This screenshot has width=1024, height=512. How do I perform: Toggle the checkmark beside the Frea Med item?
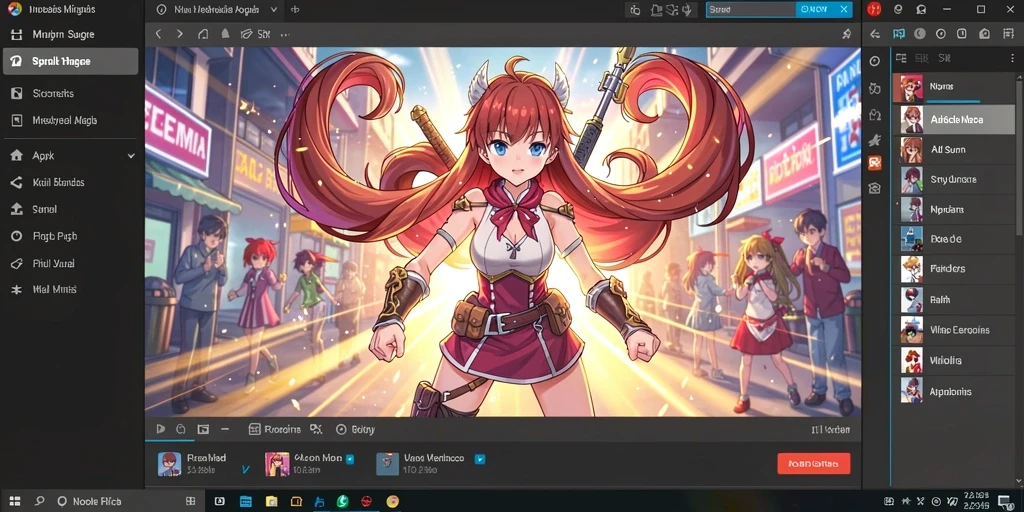(246, 469)
